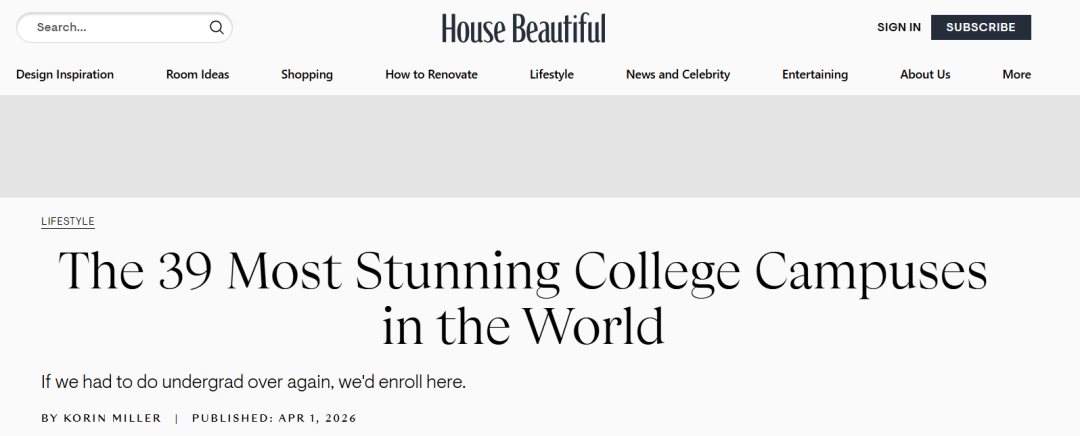Navigate to How to Renovate
The height and width of the screenshot is (436, 1080).
[431, 75]
